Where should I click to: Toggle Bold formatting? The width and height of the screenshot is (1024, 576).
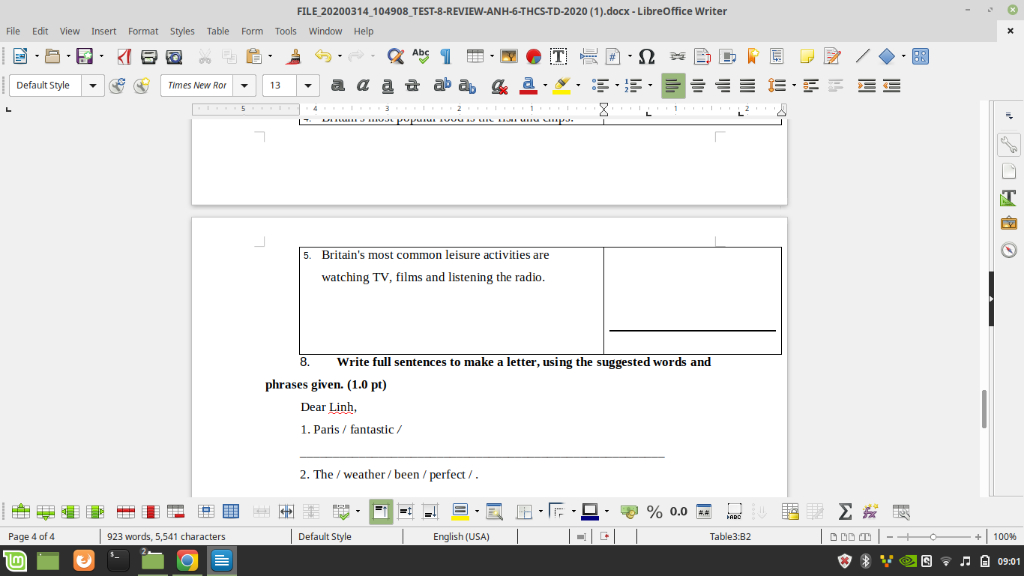pyautogui.click(x=338, y=86)
